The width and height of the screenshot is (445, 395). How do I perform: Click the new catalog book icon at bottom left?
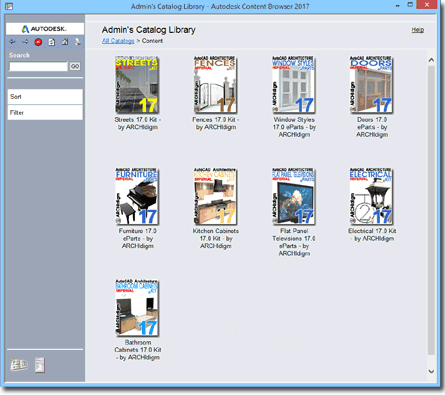(19, 365)
